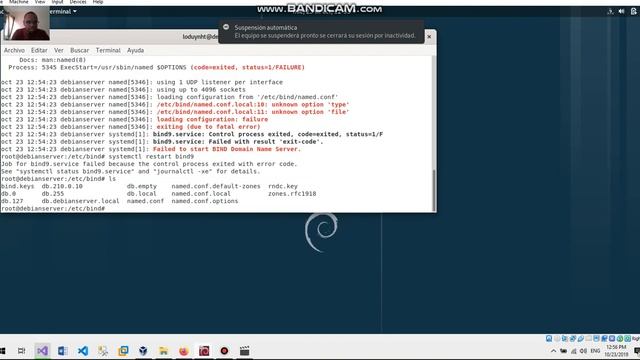This screenshot has height=360, width=640.
Task: Open GNOME network status icon in top bar
Action: (x=610, y=11)
